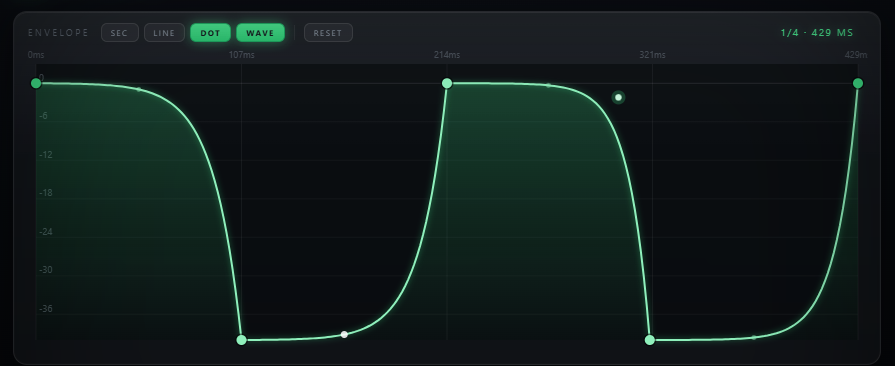Click the -36 dB scale label

coord(46,309)
